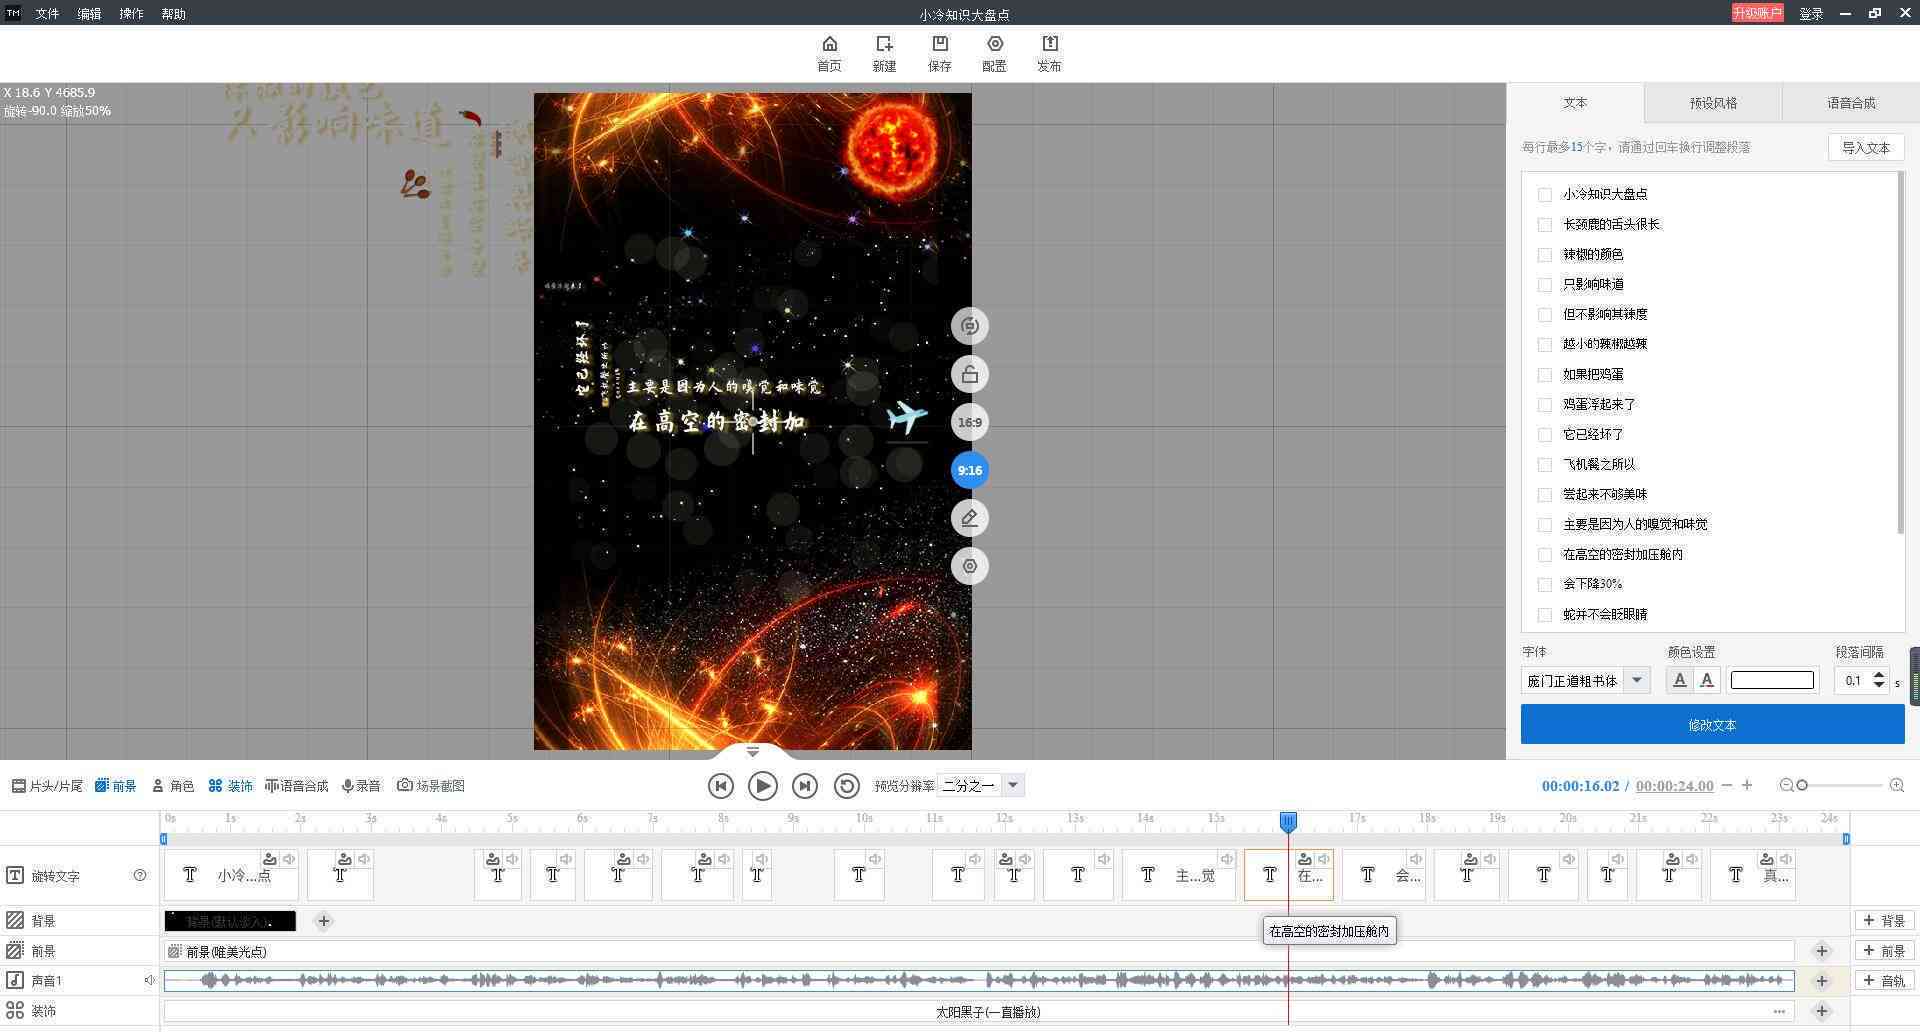Add item to 背景 track with plus
1920x1032 pixels.
(x=323, y=921)
